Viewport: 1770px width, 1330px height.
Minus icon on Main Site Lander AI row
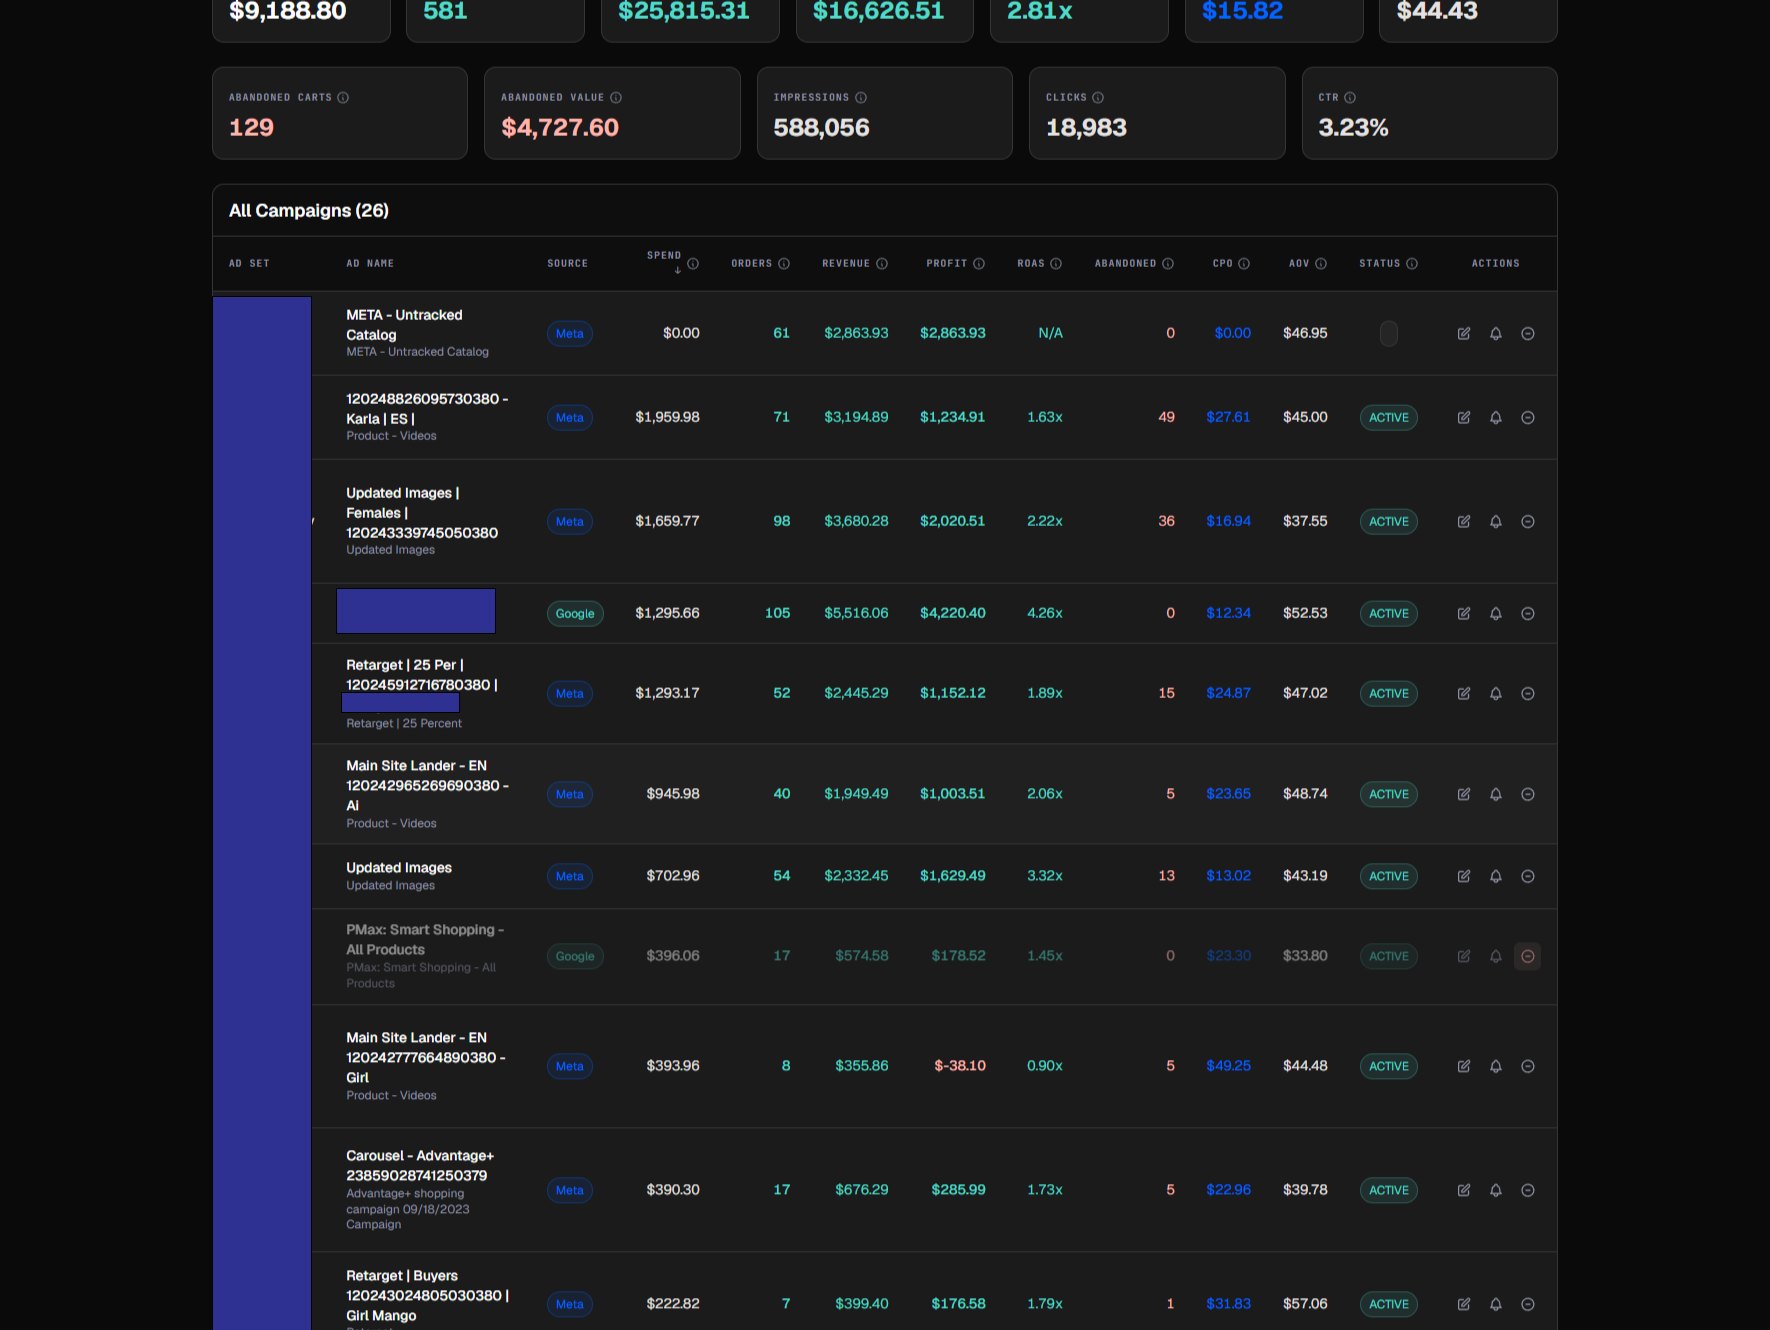click(x=1528, y=795)
